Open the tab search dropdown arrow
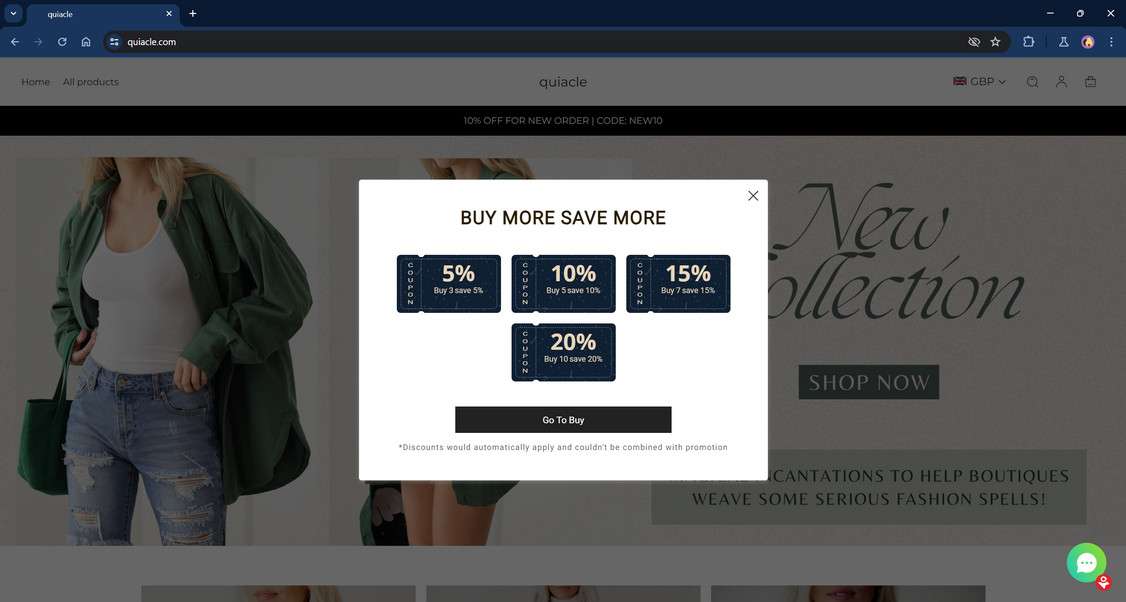 (x=13, y=13)
